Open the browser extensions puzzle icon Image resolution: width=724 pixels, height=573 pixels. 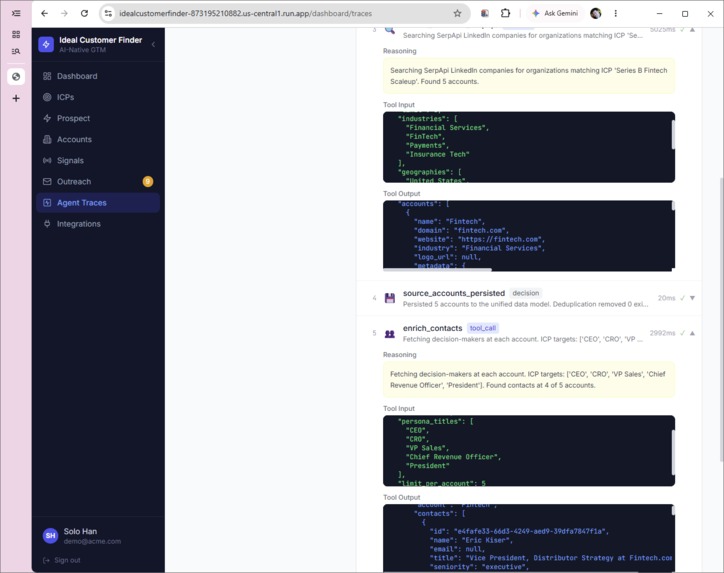point(505,13)
